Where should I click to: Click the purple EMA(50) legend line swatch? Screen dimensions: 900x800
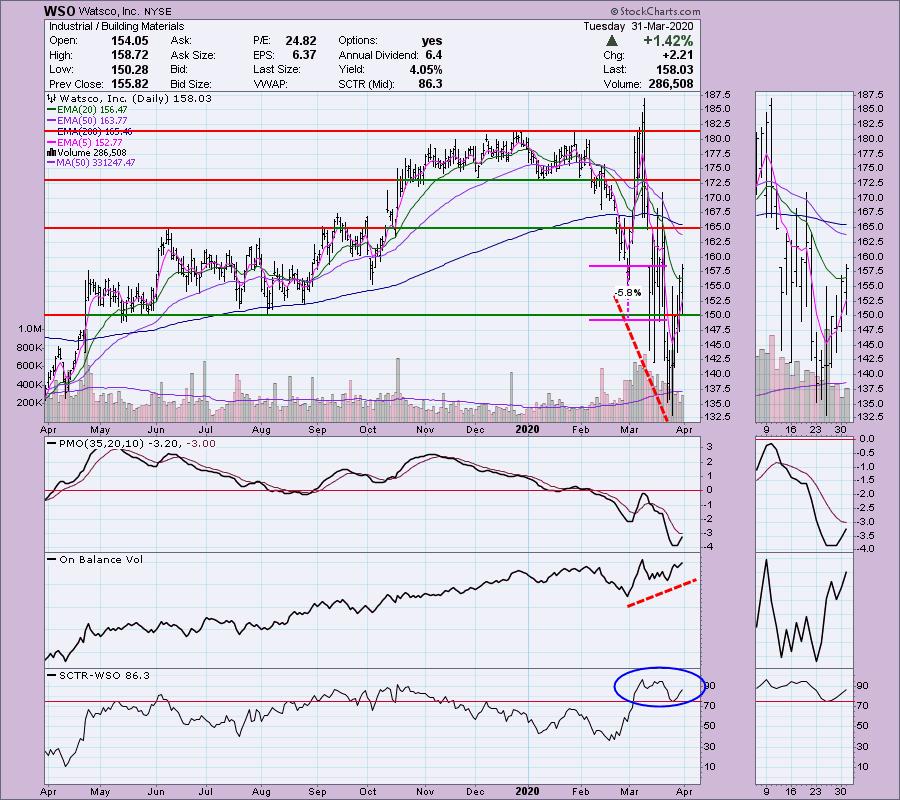pos(52,121)
